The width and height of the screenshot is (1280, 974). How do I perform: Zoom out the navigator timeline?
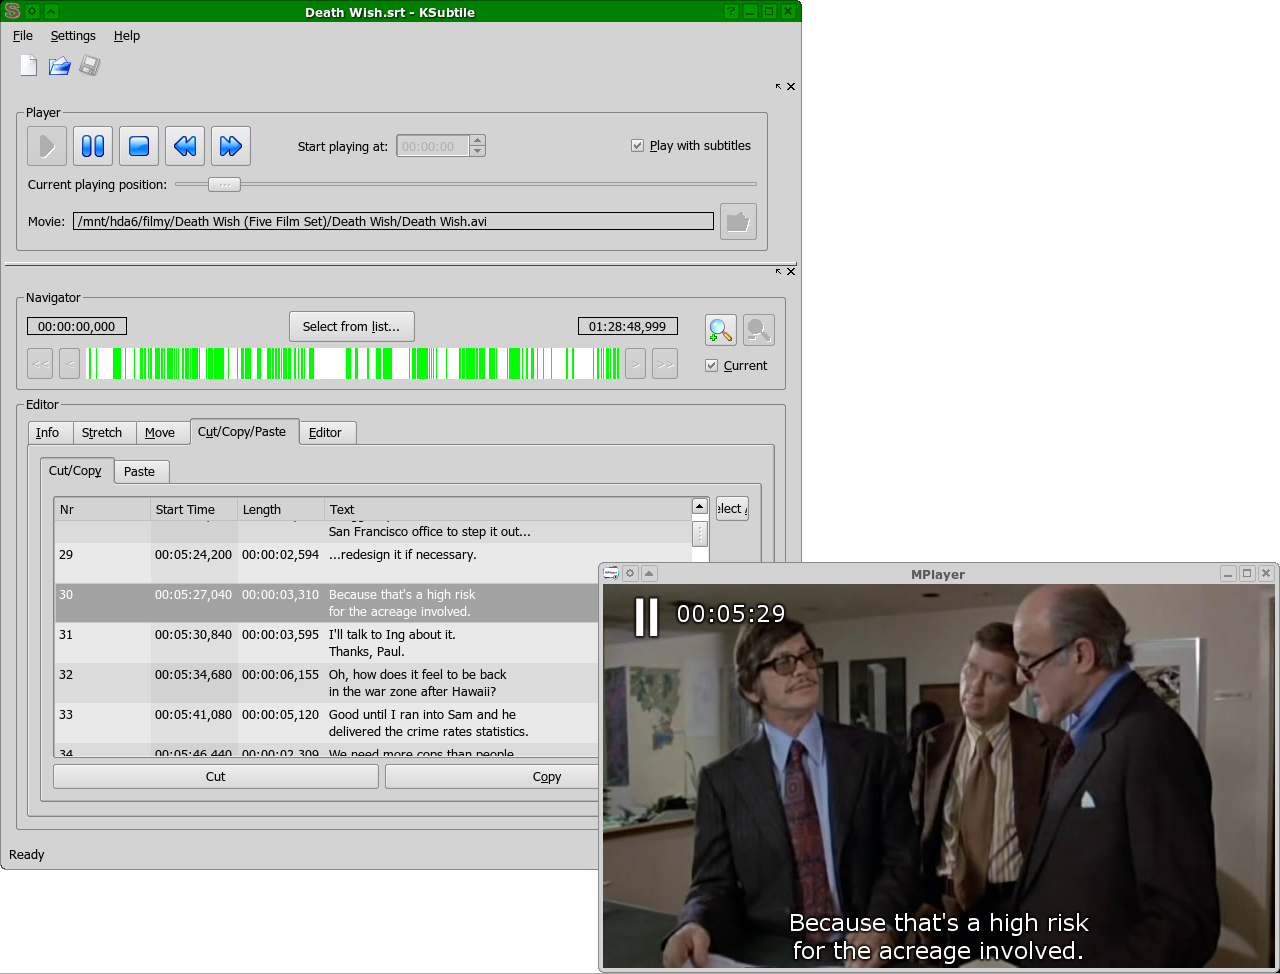[759, 330]
